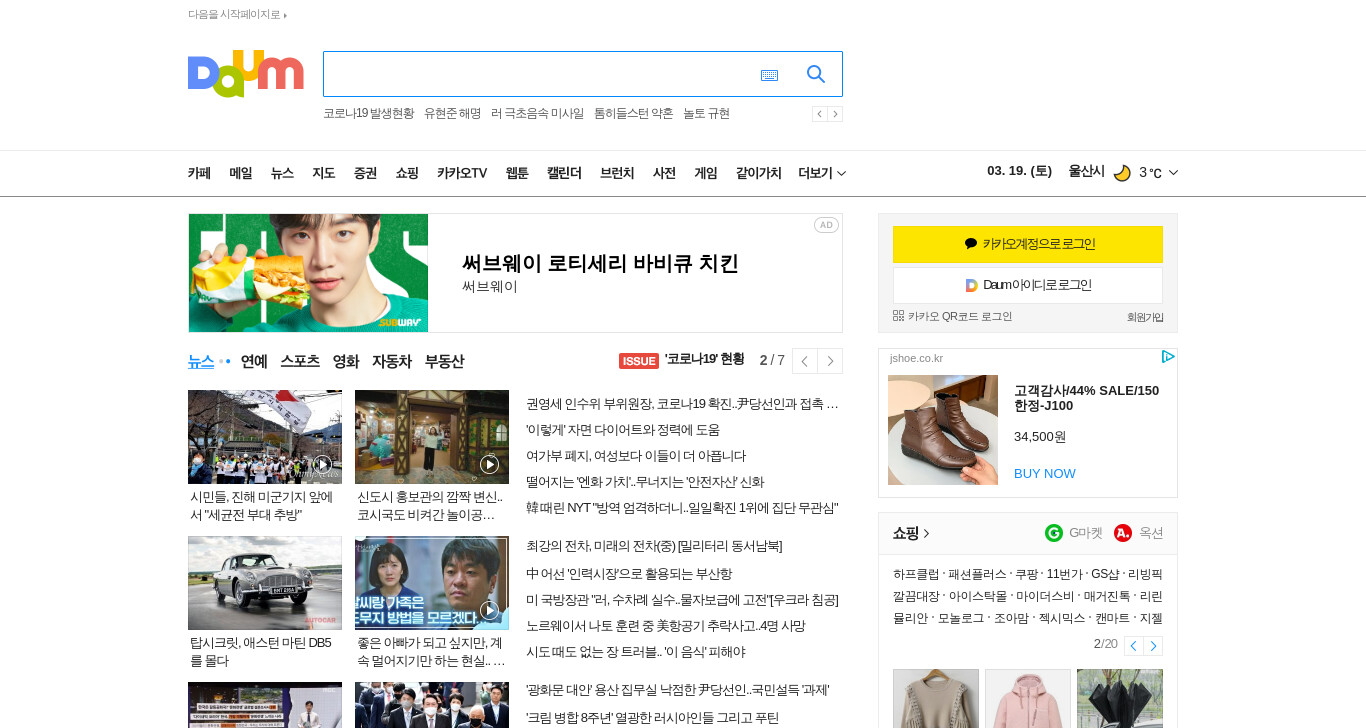This screenshot has width=1366, height=728.
Task: Show previous suggested search keywords
Action: tap(819, 114)
